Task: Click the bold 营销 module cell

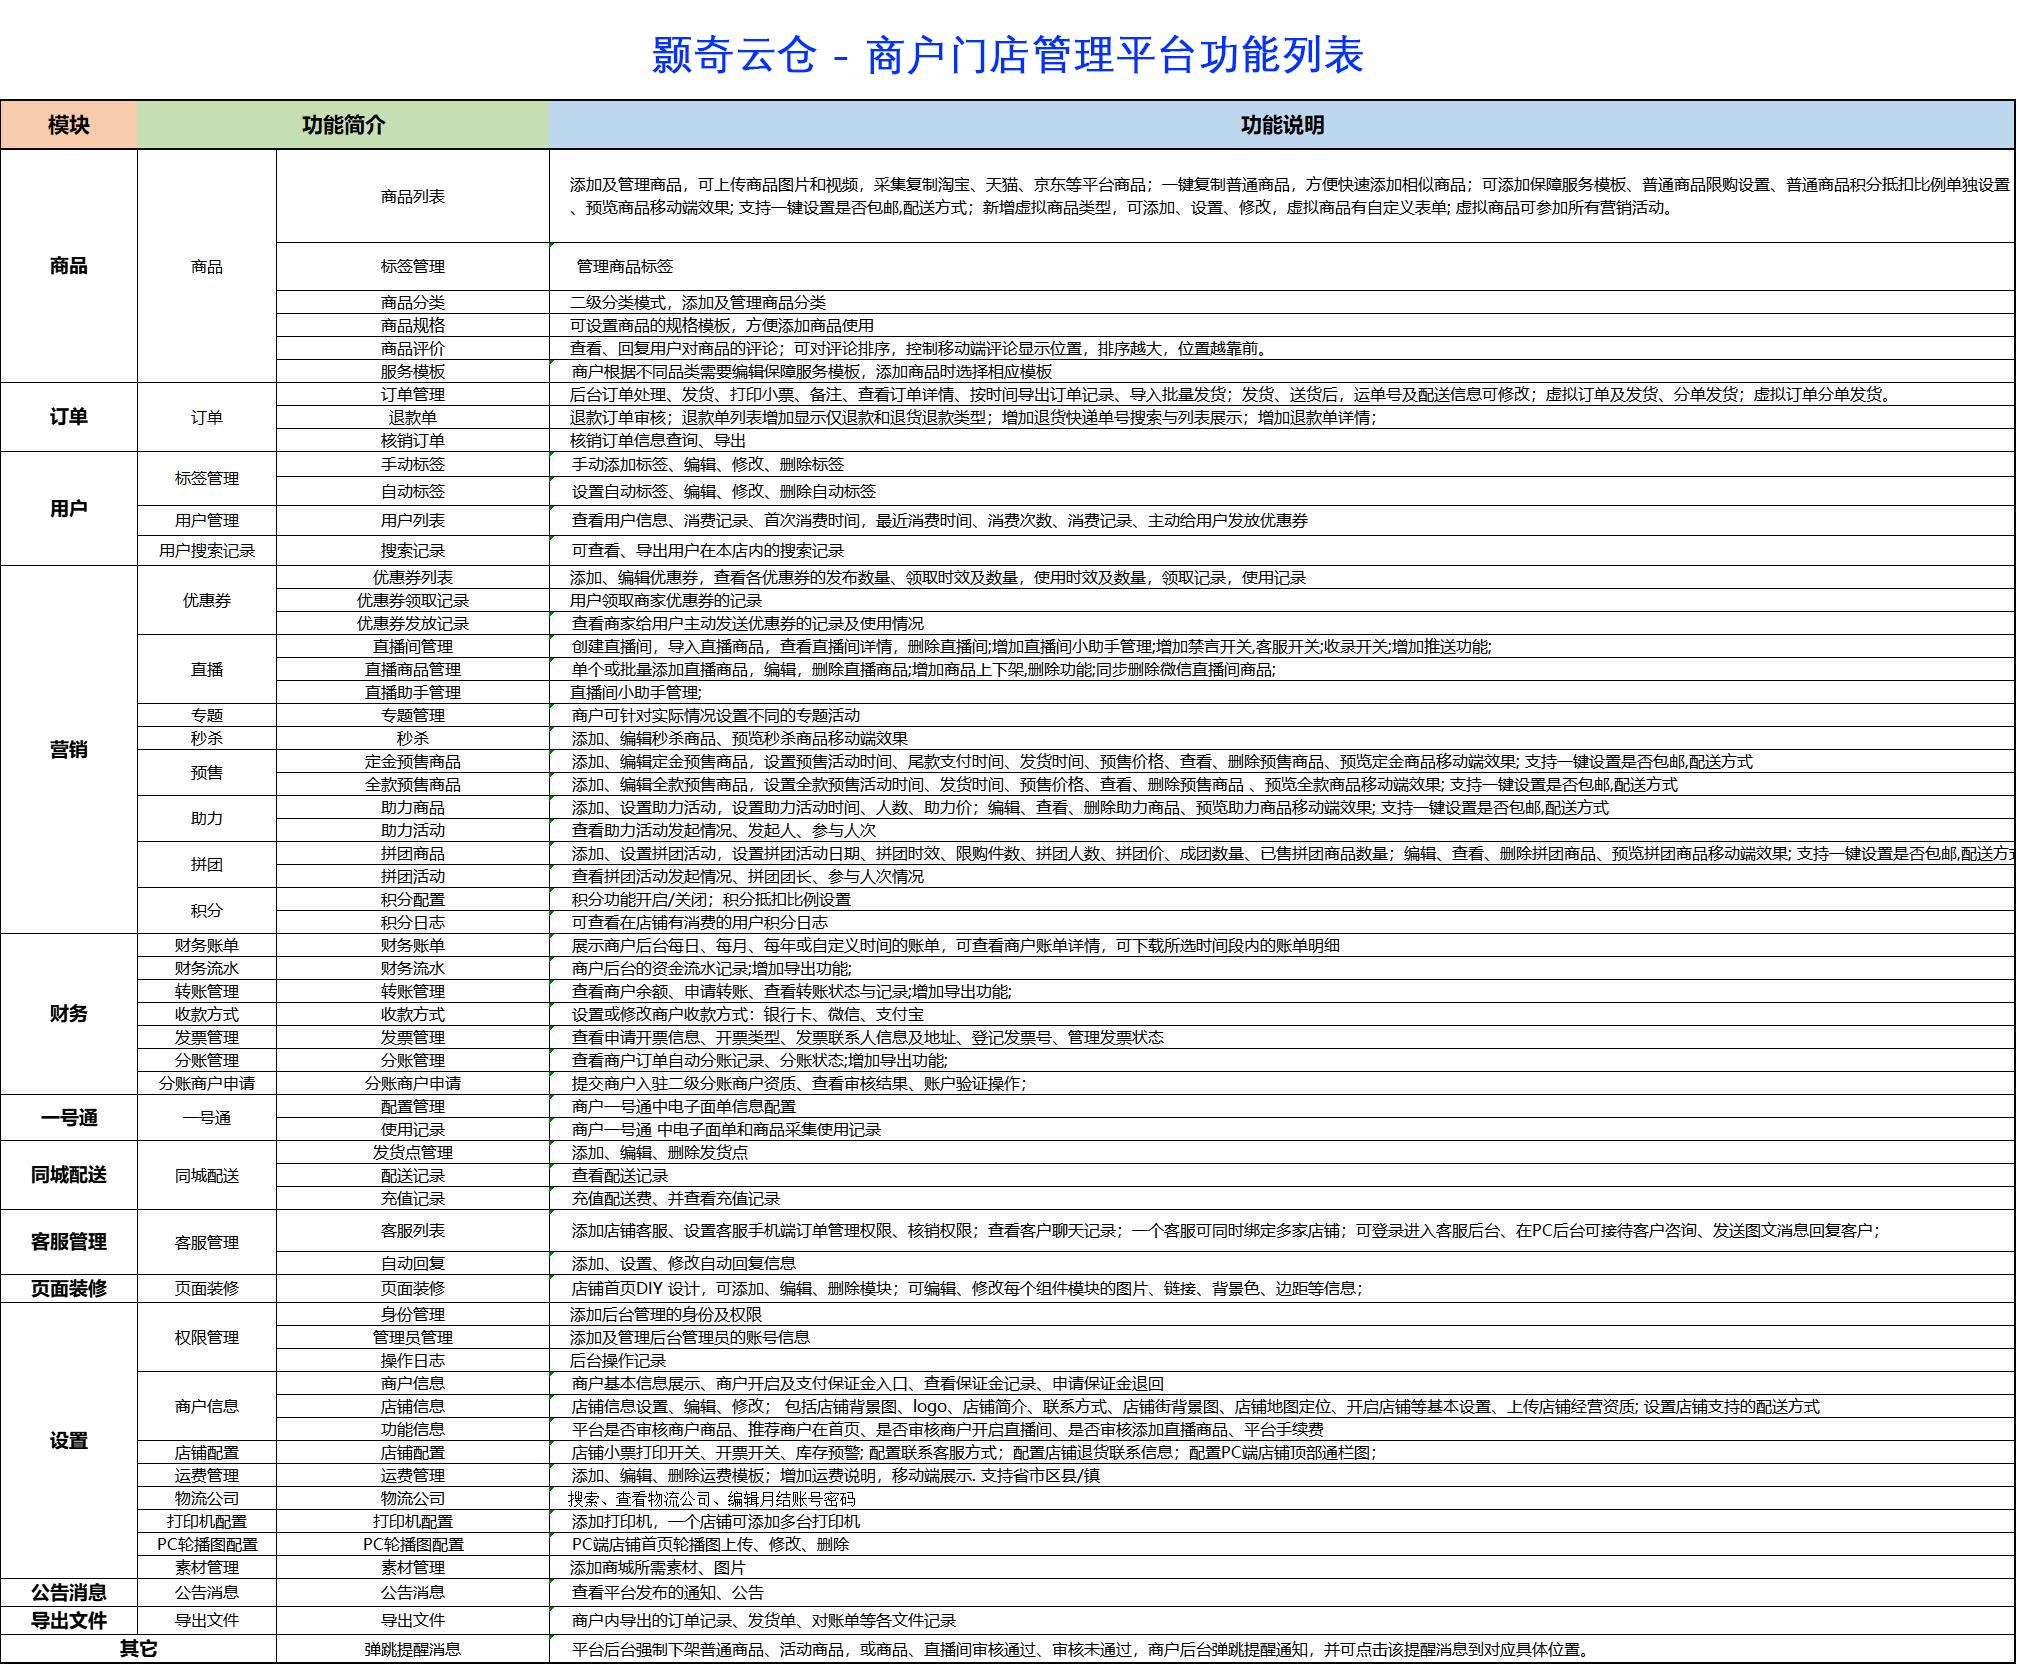Action: pos(68,750)
